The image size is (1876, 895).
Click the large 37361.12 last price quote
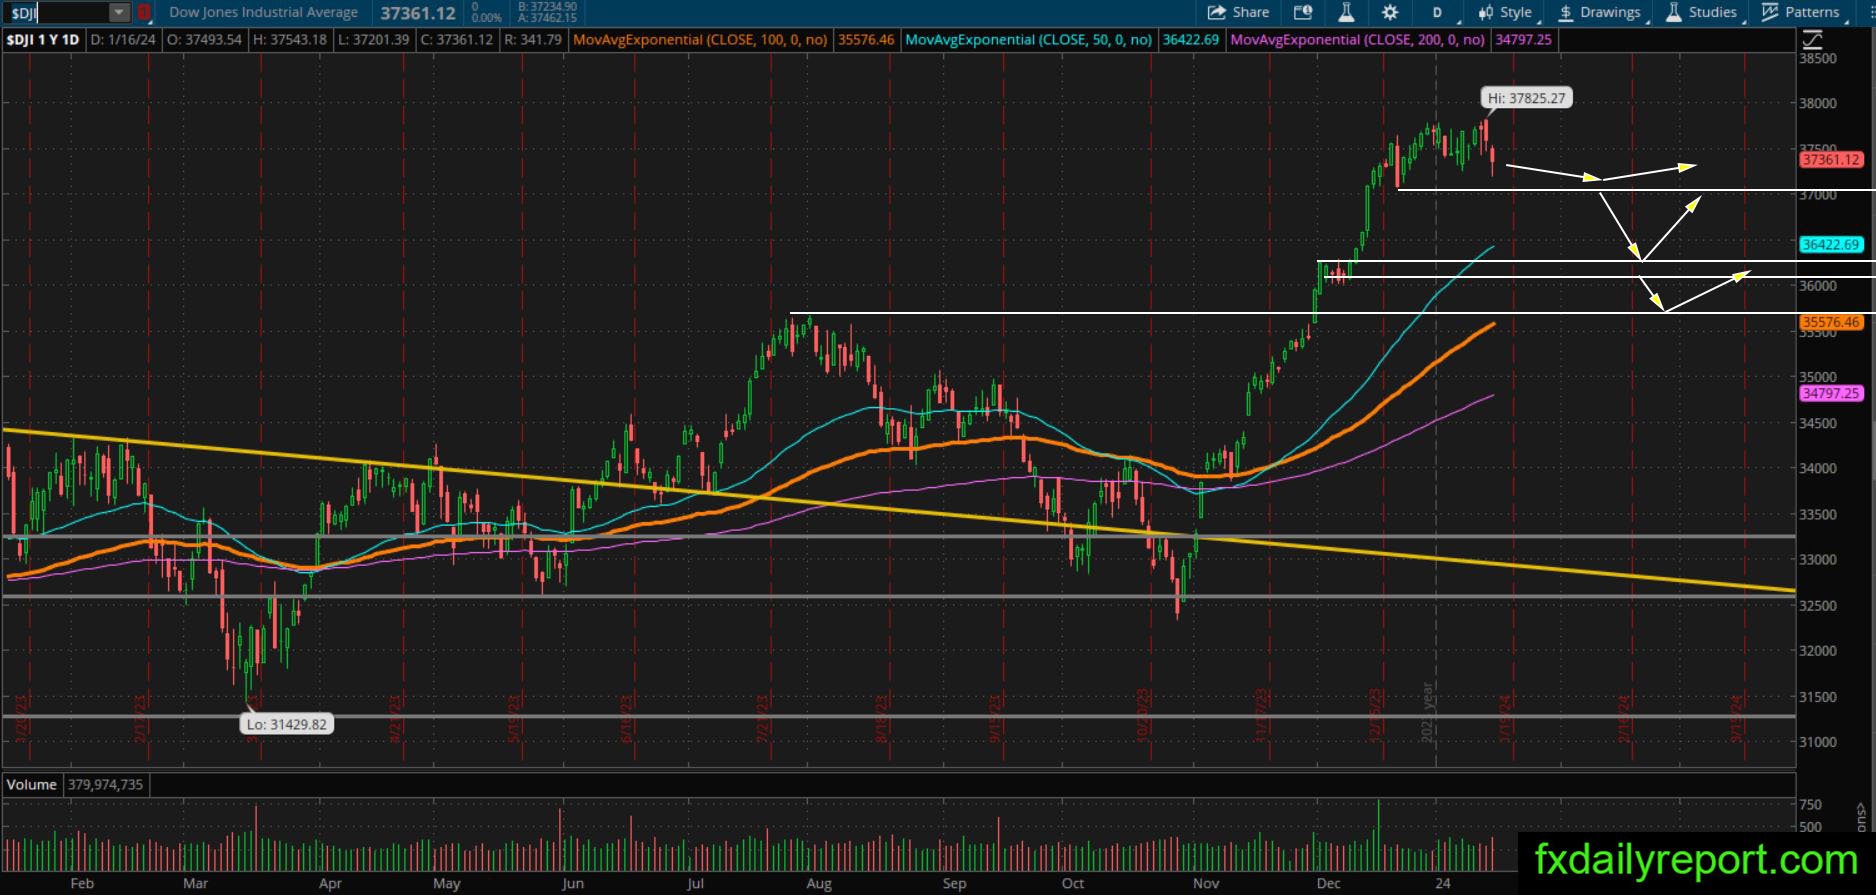[x=418, y=13]
